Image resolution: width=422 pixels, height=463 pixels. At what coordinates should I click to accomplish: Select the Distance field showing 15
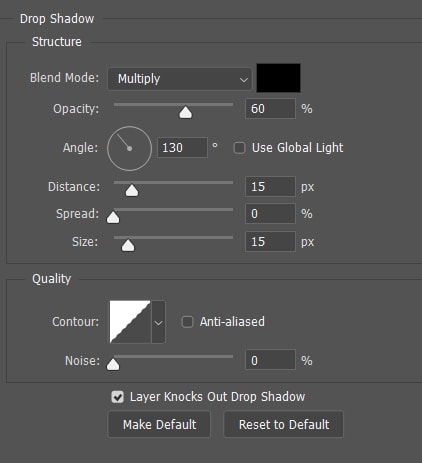[x=270, y=187]
